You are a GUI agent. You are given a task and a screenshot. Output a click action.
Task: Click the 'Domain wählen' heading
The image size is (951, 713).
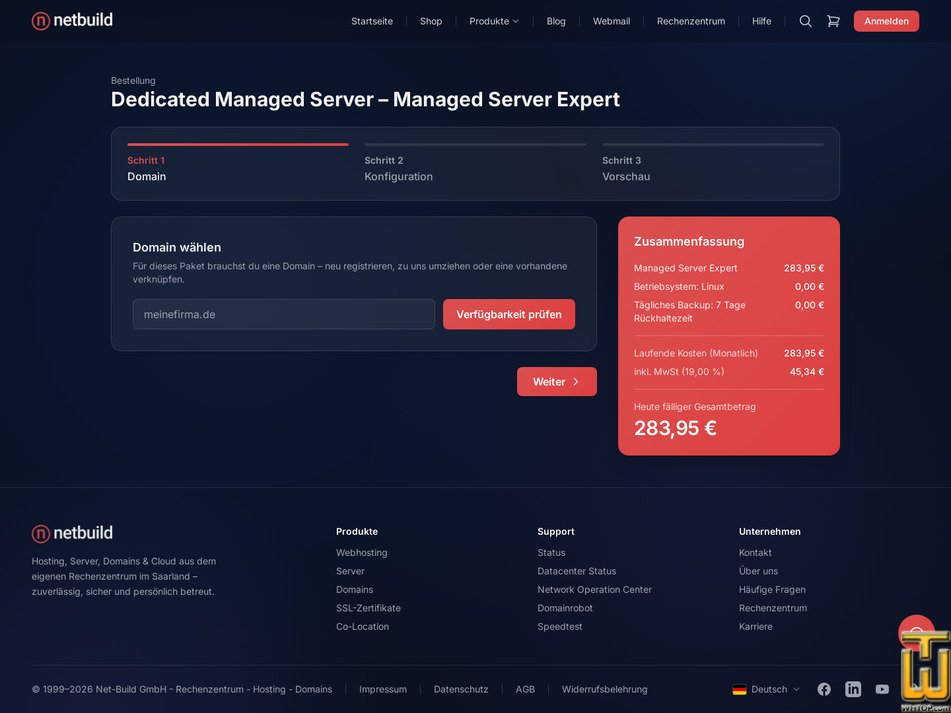[x=176, y=247]
